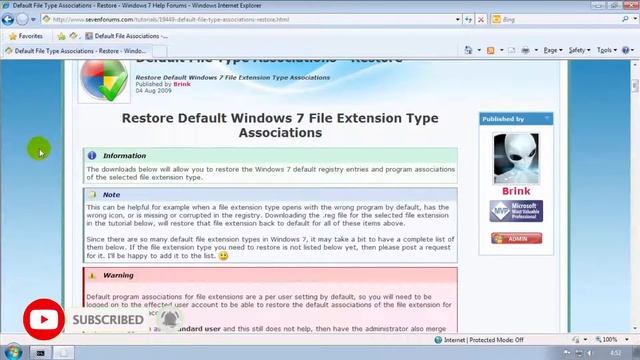Click into the Bing search box
Image resolution: width=640 pixels, height=360 pixels.
(555, 19)
